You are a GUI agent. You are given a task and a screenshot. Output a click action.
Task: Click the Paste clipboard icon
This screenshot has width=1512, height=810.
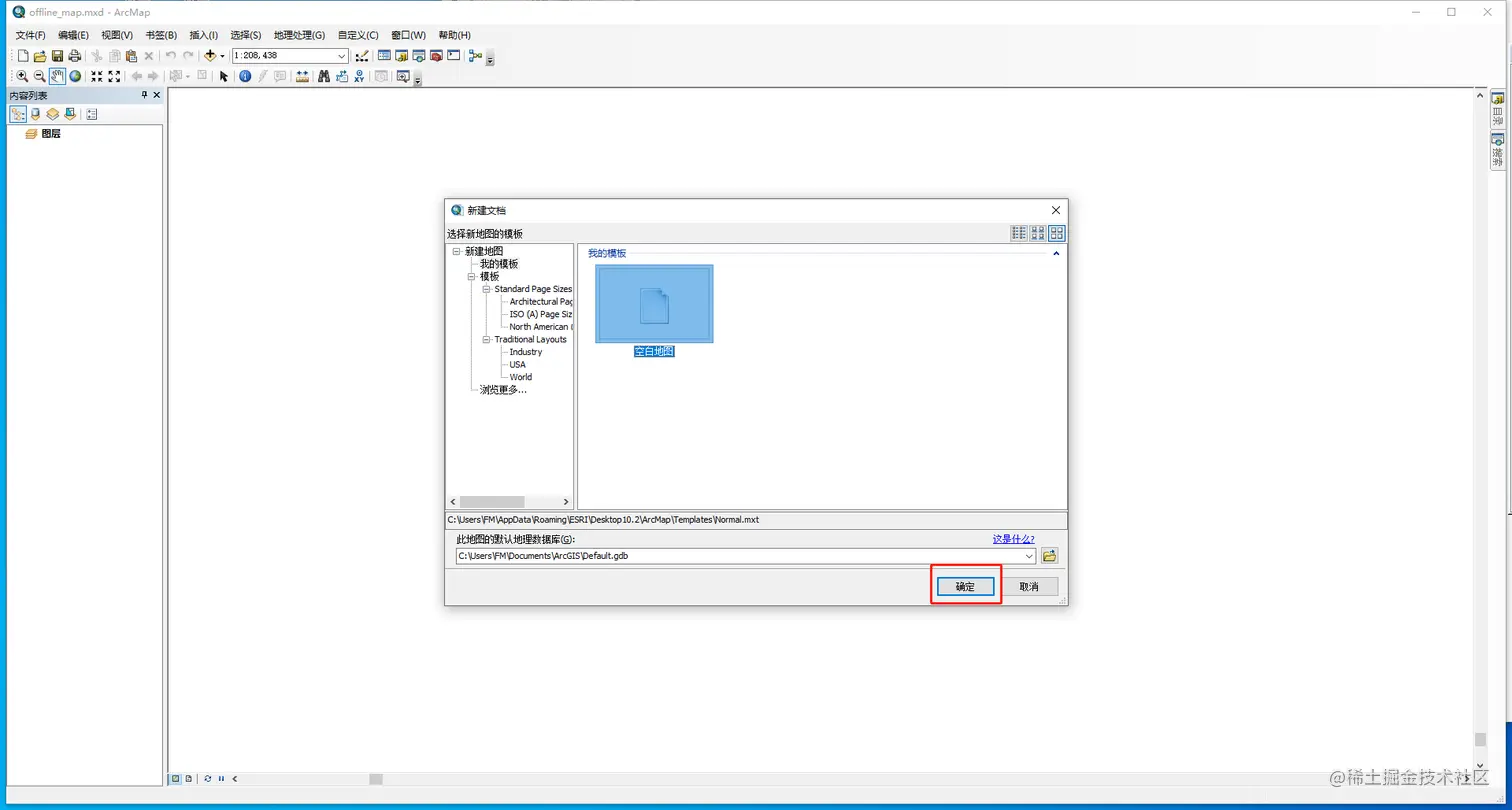coord(131,56)
